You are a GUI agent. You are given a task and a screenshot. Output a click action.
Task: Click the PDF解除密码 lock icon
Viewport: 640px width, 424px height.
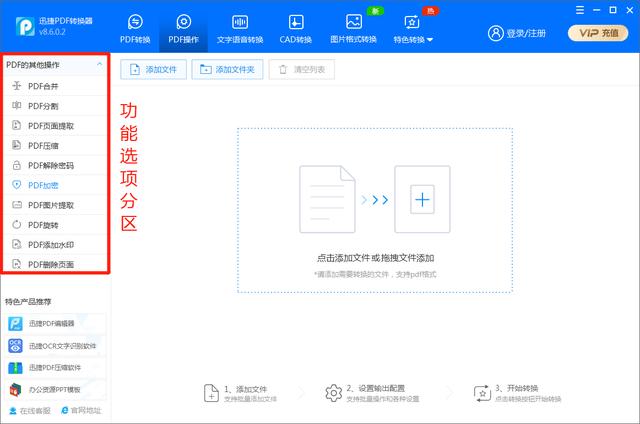(x=17, y=165)
